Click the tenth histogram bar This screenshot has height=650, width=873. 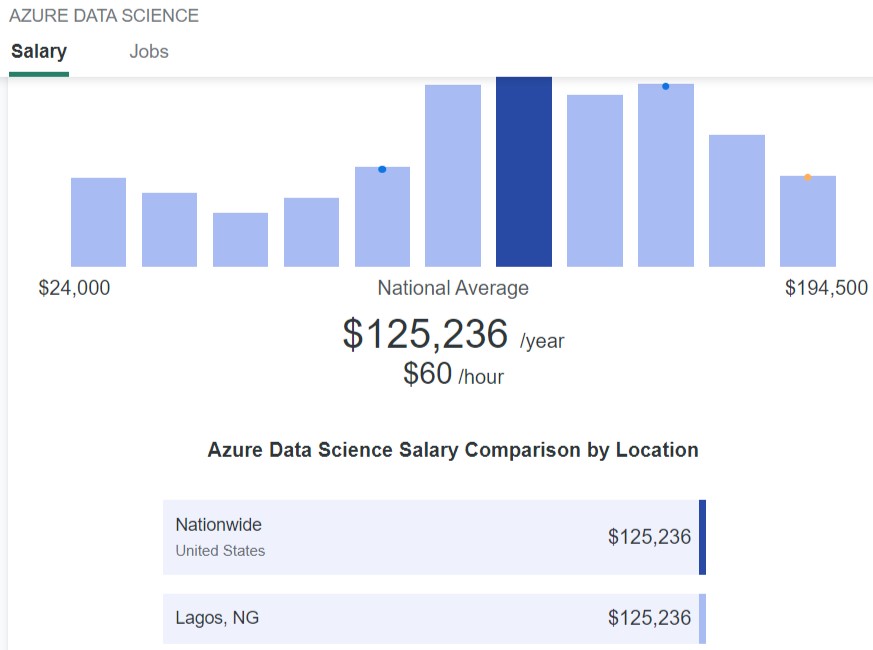tap(737, 201)
